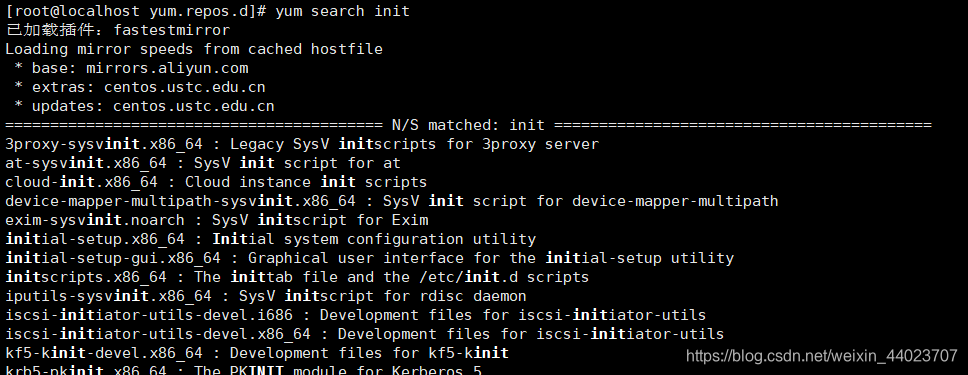Select the 'cloud-init.x86_64' package name
The width and height of the screenshot is (968, 375).
pos(81,182)
